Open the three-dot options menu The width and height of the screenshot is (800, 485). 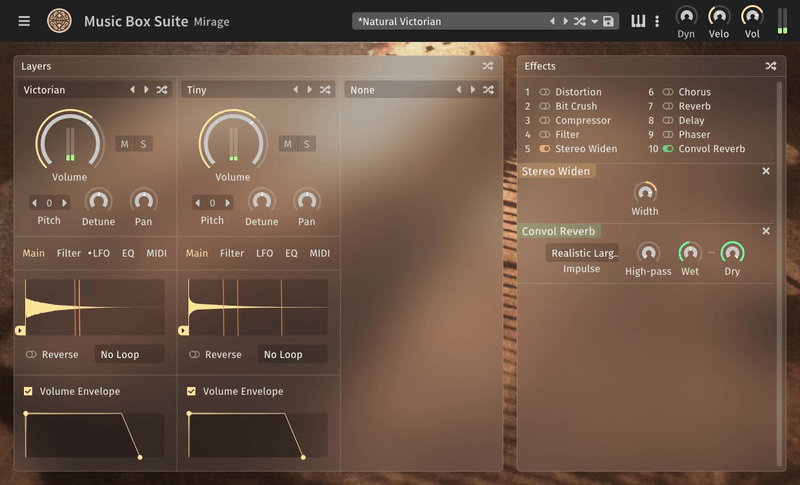point(657,21)
